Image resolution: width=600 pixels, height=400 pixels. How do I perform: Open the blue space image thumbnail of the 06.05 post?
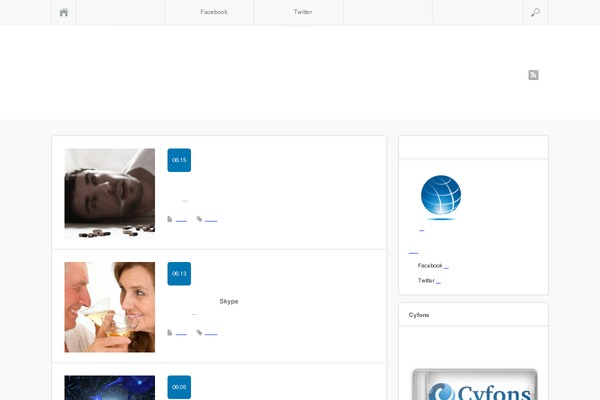tap(110, 388)
